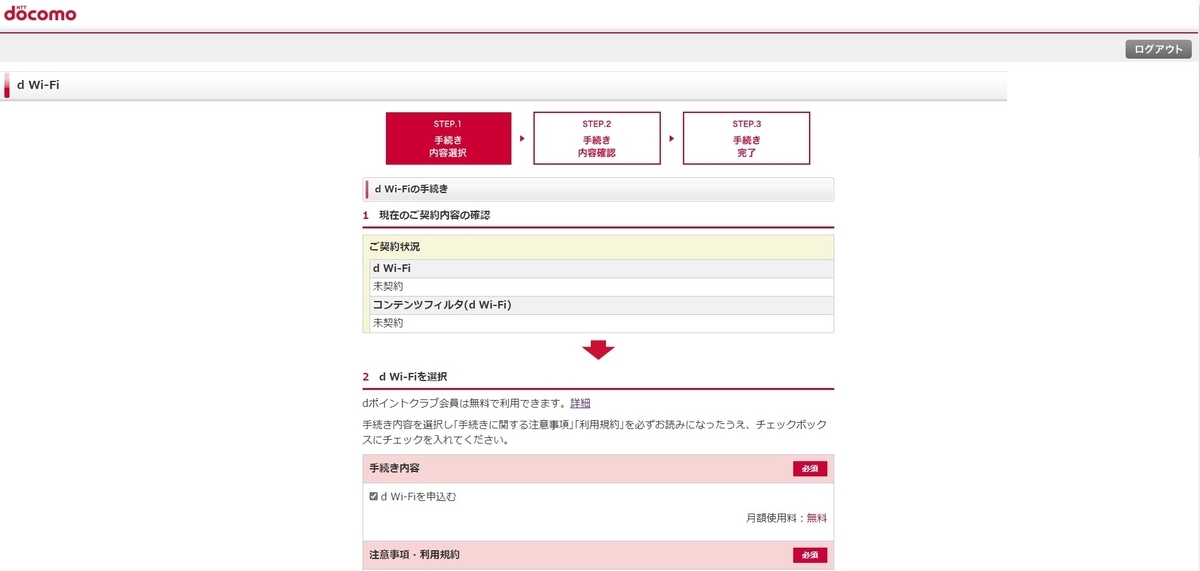1200x571 pixels.
Task: Click dポイントクラブ会員は無料 text
Action: [466, 403]
